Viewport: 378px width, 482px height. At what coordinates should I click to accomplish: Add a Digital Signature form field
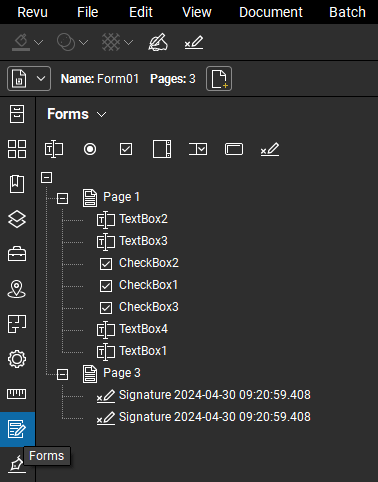(270, 149)
